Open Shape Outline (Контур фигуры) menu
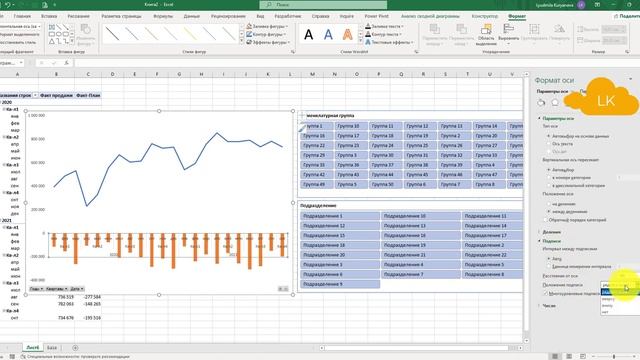 (x=267, y=34)
